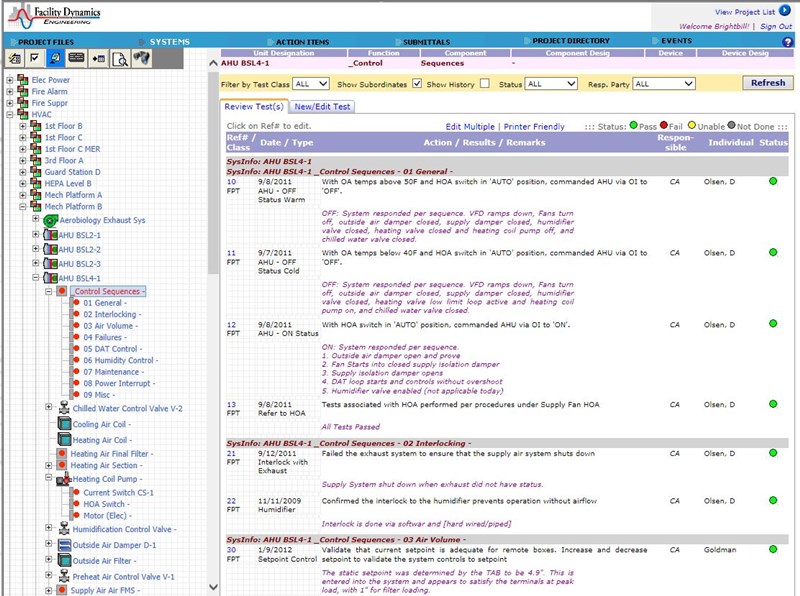Switch to the New/Edit Test tab
The height and width of the screenshot is (596, 800).
[322, 106]
